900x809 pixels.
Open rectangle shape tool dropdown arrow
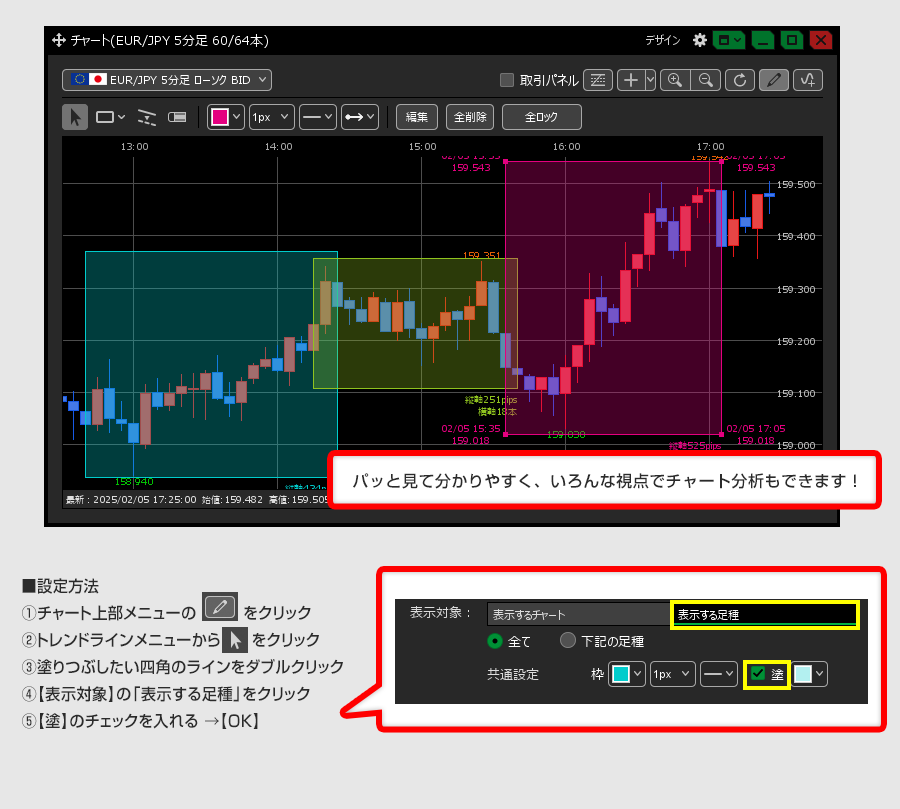pos(121,117)
